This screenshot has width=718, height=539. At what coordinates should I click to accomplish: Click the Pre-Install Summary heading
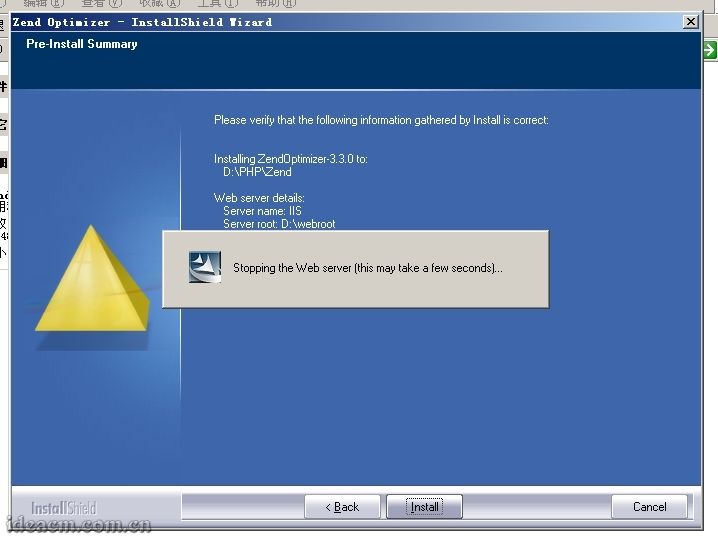pyautogui.click(x=82, y=44)
